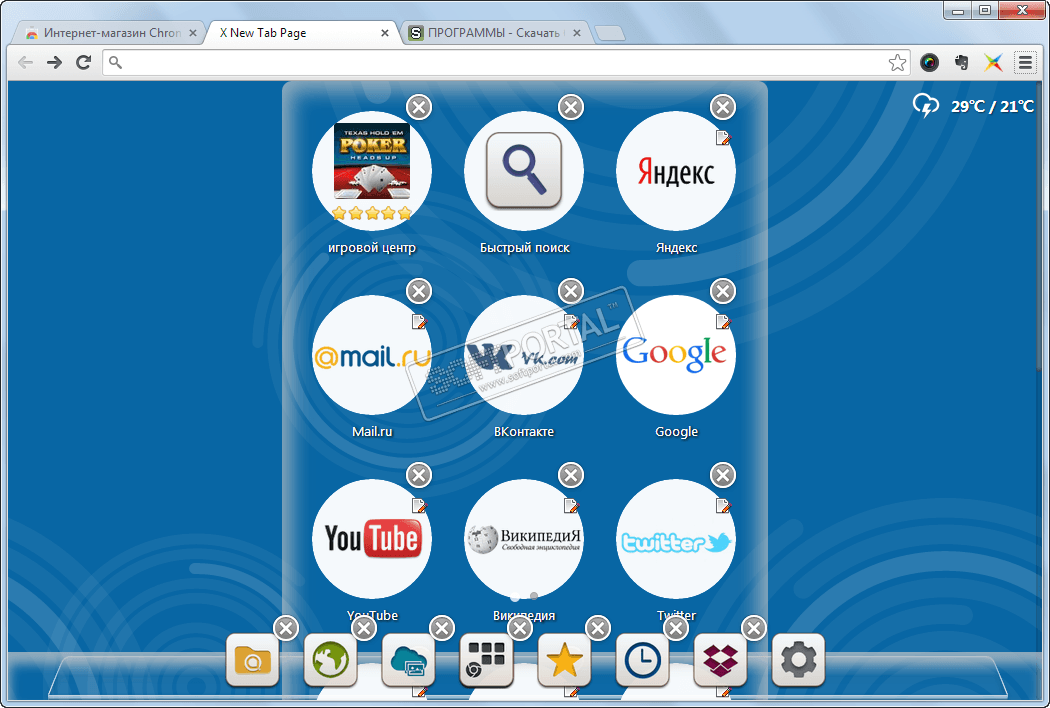Image resolution: width=1050 pixels, height=708 pixels.
Task: Open the Mail.ru speed dial tile
Action: [x=372, y=355]
